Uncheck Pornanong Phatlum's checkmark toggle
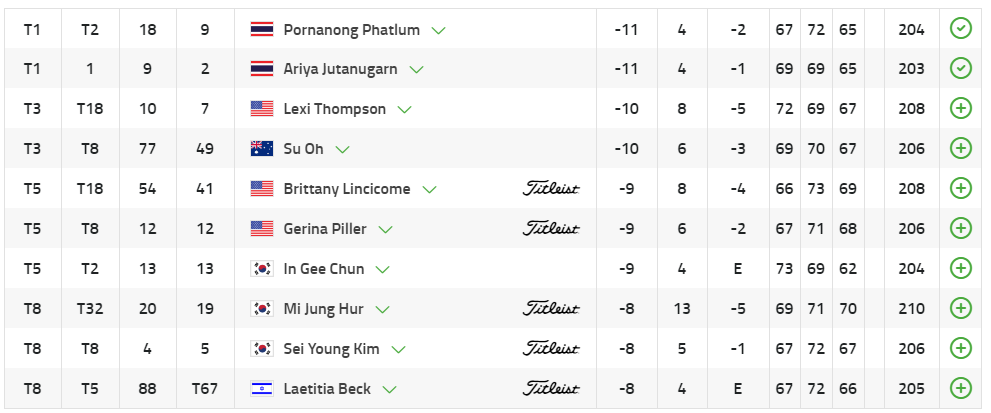 (x=960, y=29)
